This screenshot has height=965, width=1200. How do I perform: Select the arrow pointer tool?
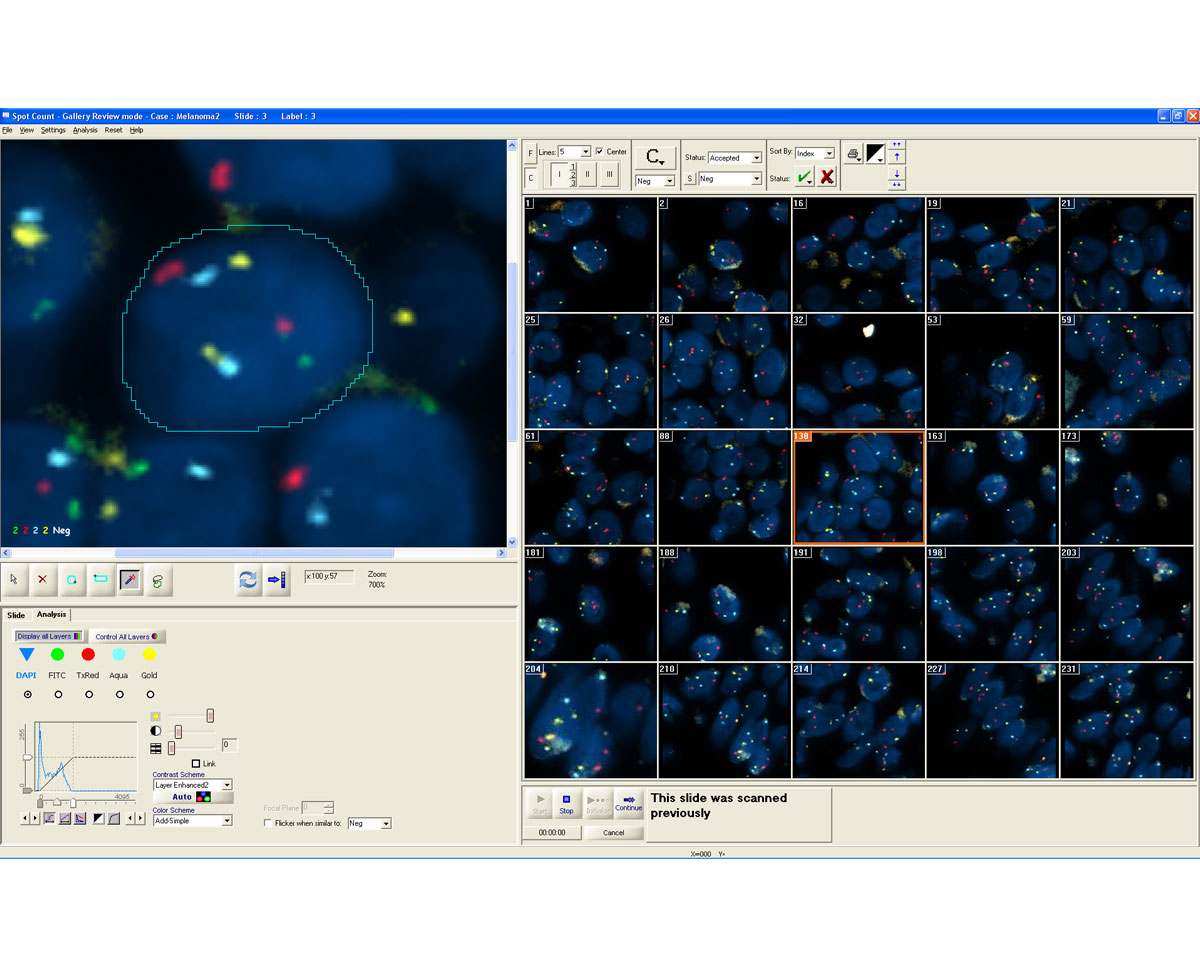tap(14, 579)
